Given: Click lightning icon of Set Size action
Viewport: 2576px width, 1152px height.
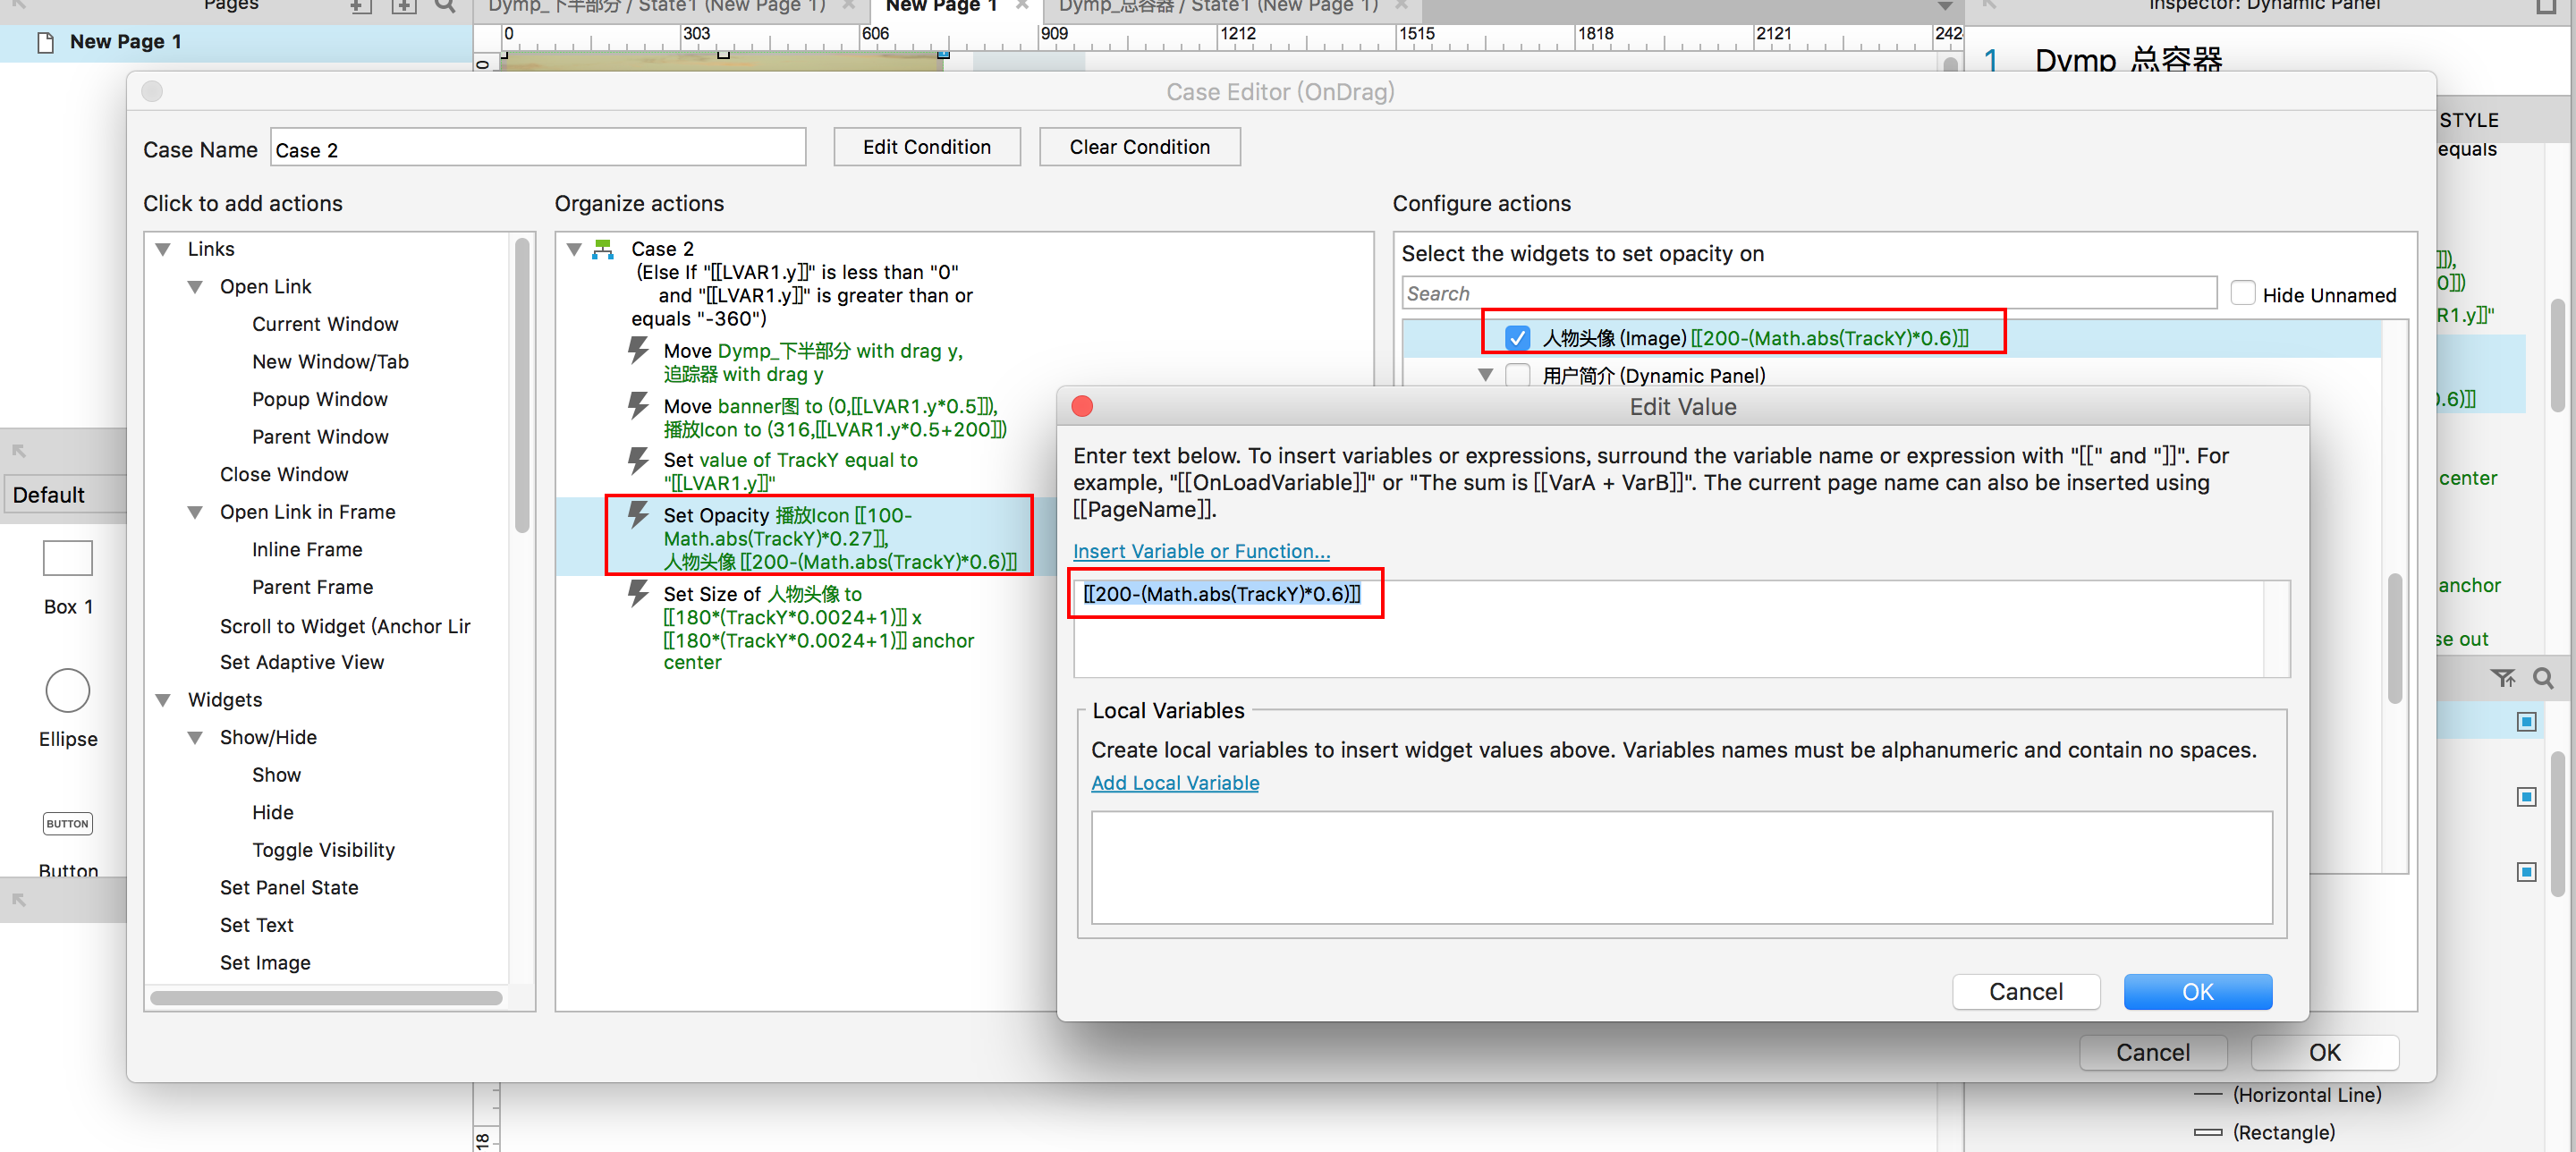Looking at the screenshot, I should coord(638,594).
